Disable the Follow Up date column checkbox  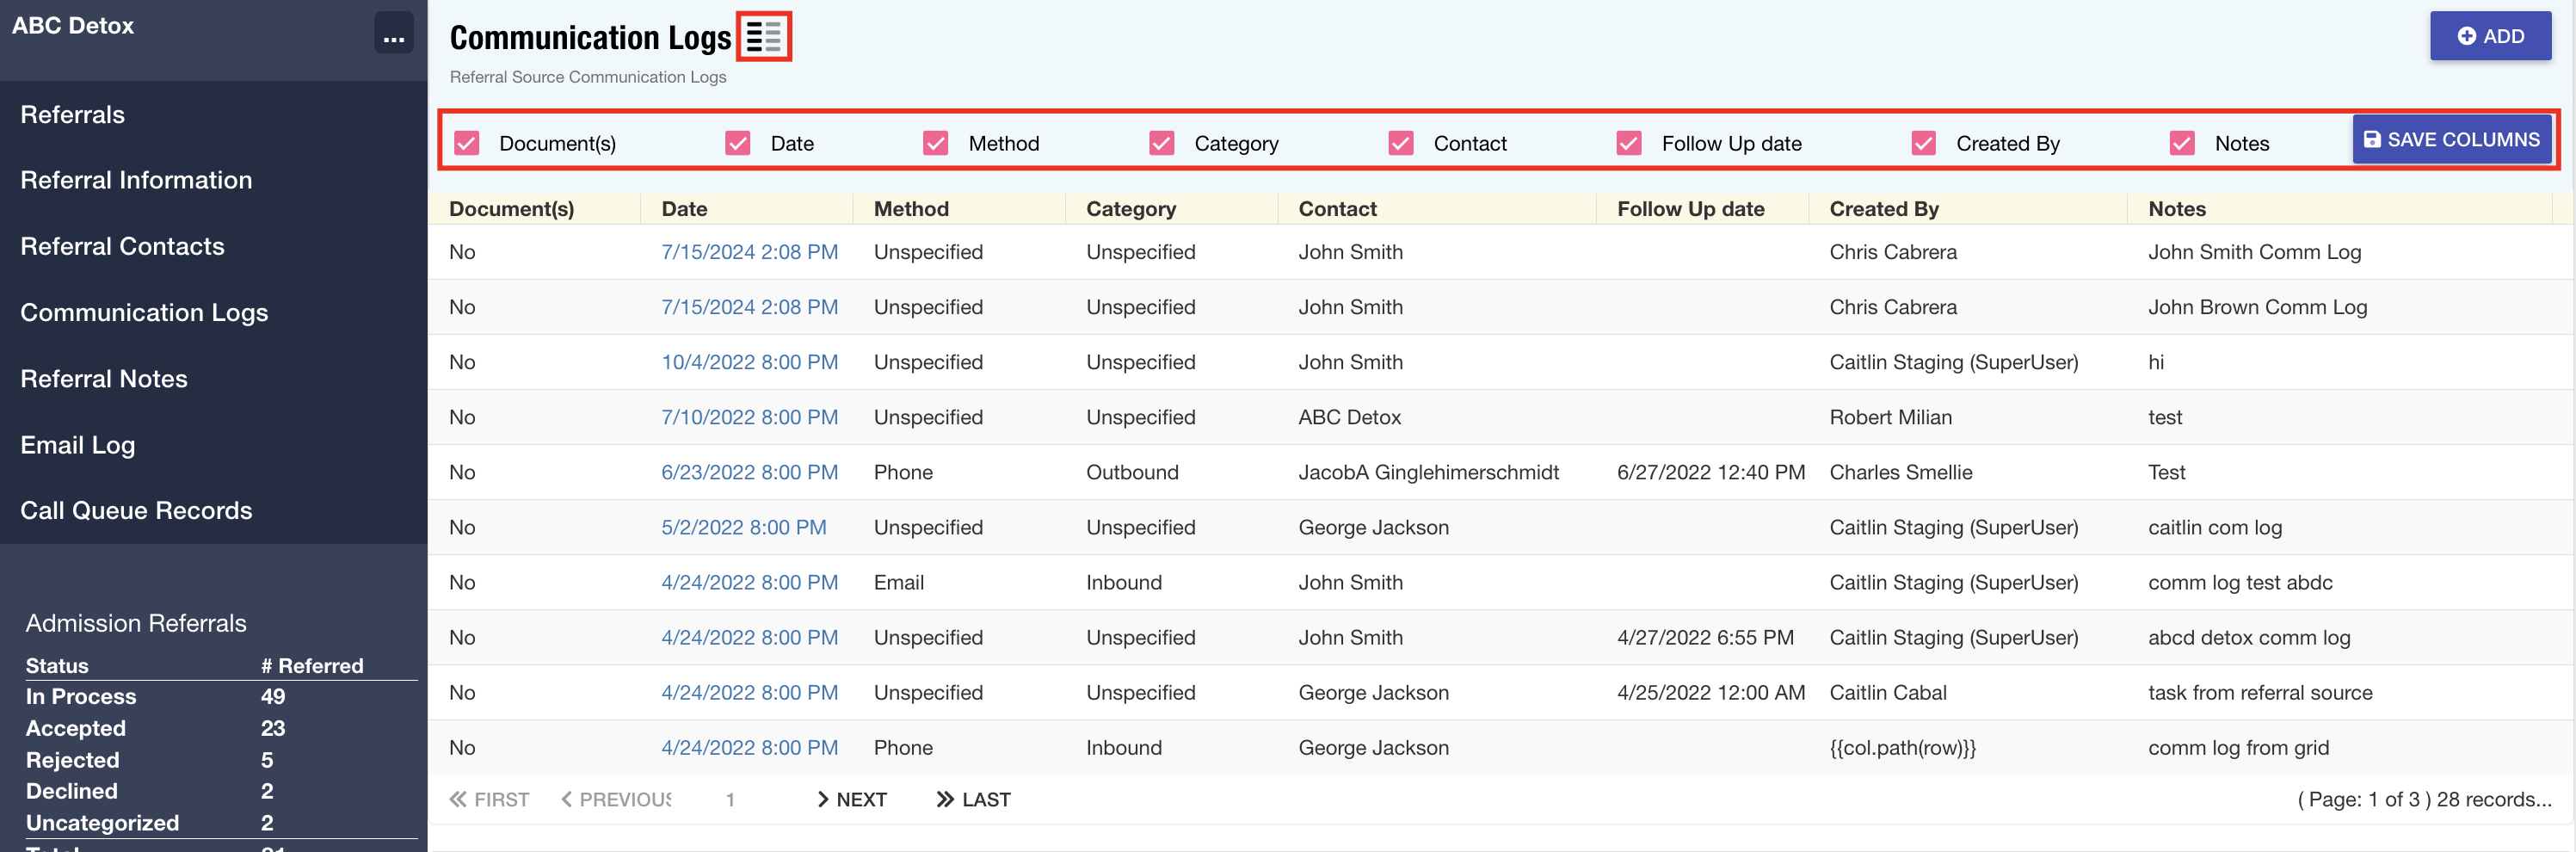click(1628, 143)
